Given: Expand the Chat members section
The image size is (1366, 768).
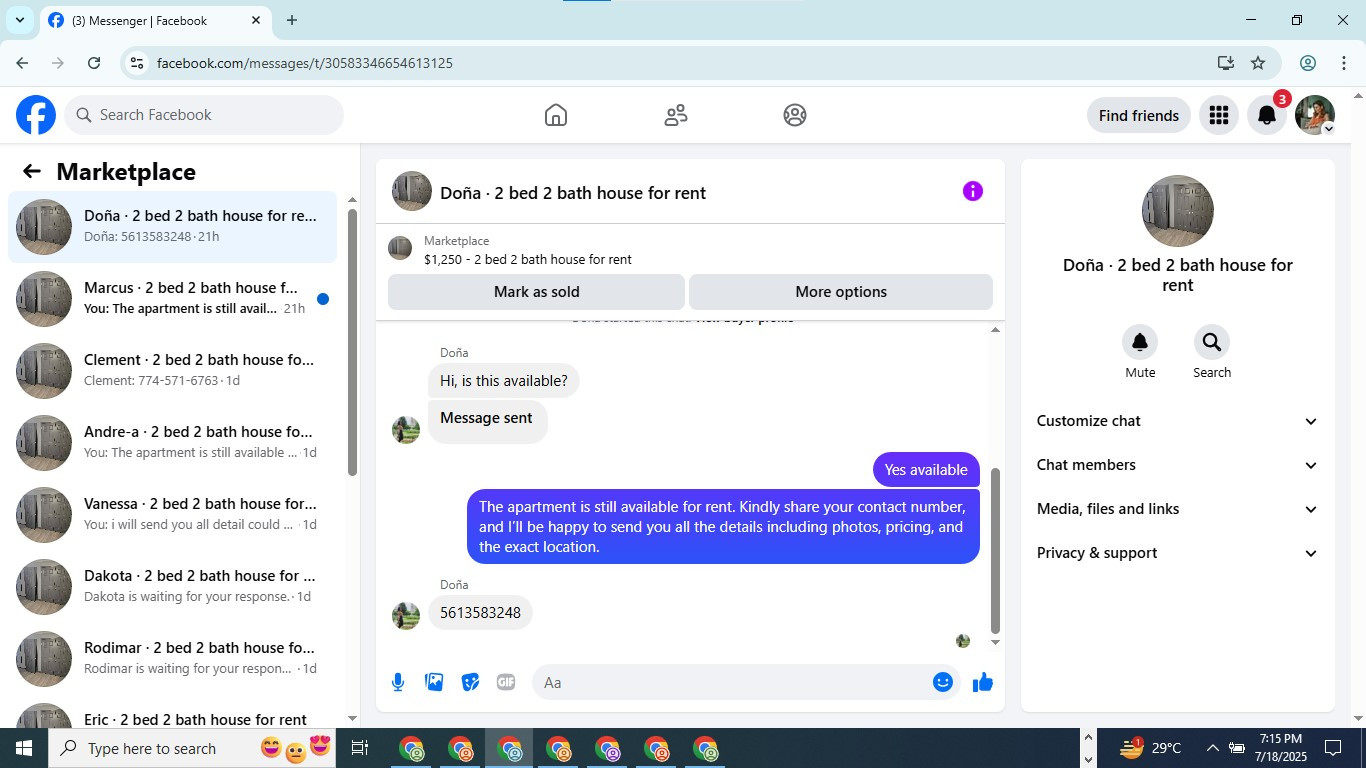Looking at the screenshot, I should 1177,465.
